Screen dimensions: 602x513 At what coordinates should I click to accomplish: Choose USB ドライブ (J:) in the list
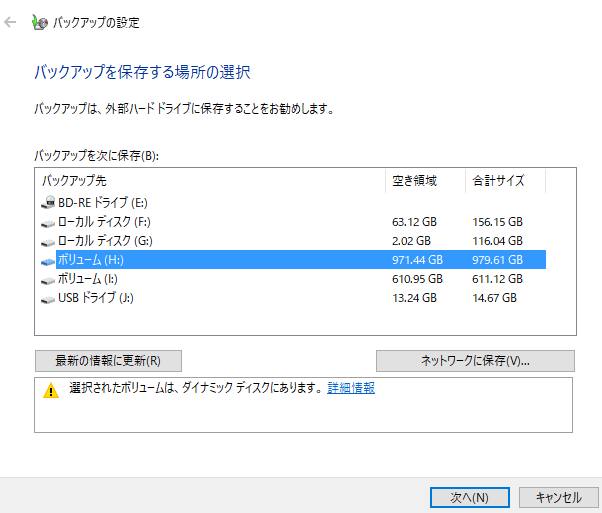96,298
